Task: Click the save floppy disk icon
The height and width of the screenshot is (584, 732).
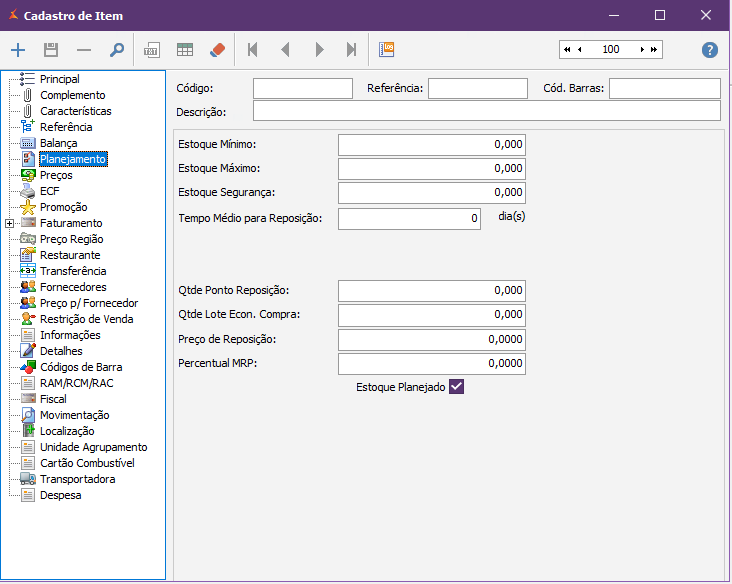Action: (x=51, y=49)
